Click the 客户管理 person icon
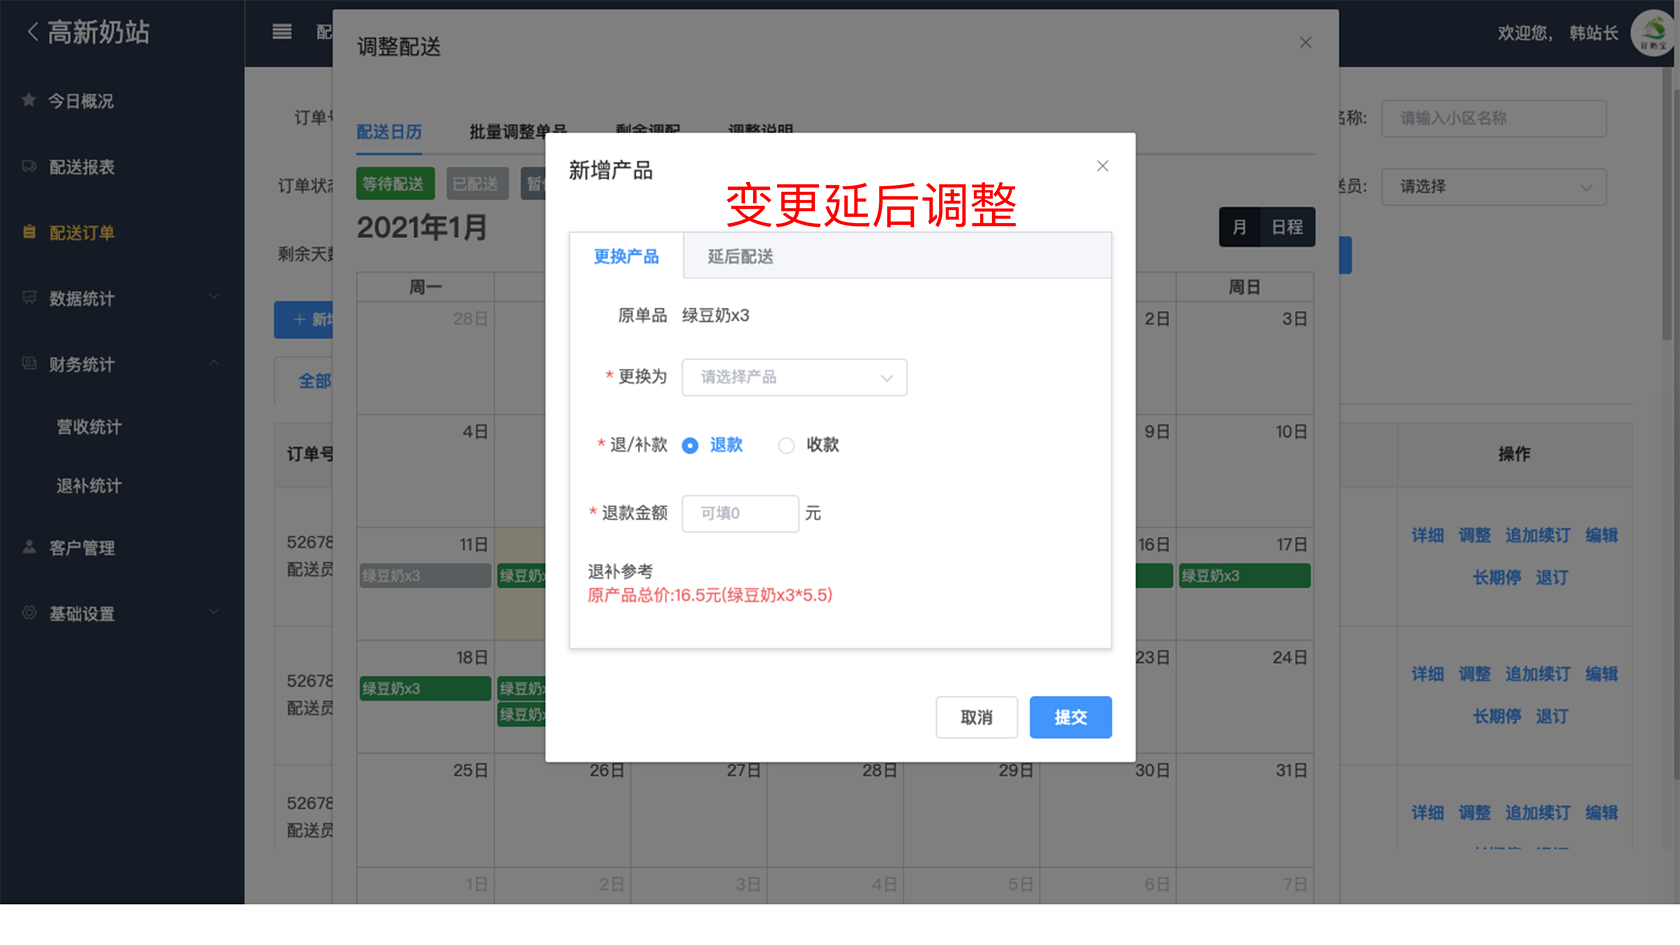The width and height of the screenshot is (1680, 945). [x=29, y=547]
